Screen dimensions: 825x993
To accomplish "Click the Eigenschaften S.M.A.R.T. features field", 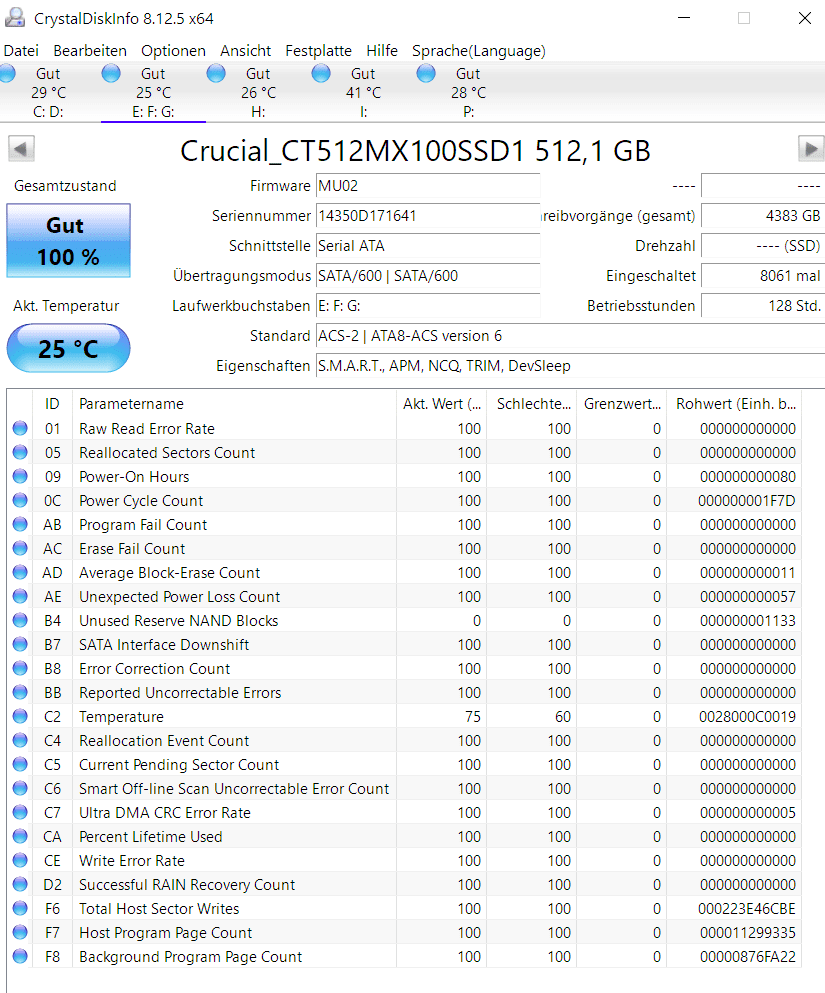I will [x=570, y=366].
